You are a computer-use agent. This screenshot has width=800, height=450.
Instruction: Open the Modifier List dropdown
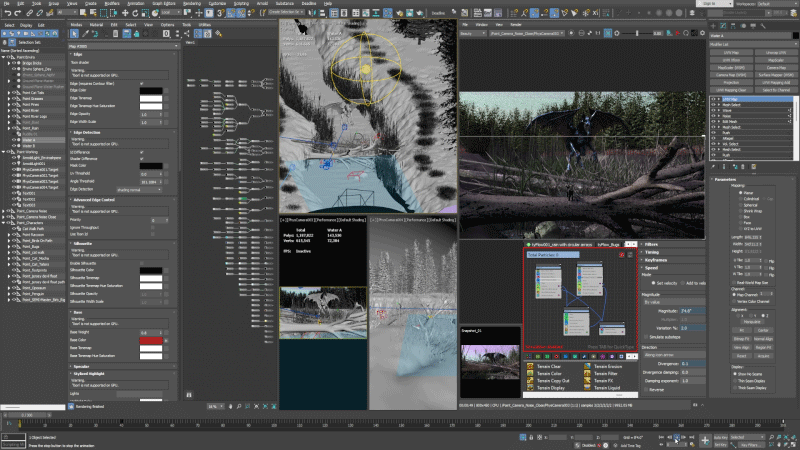[752, 44]
